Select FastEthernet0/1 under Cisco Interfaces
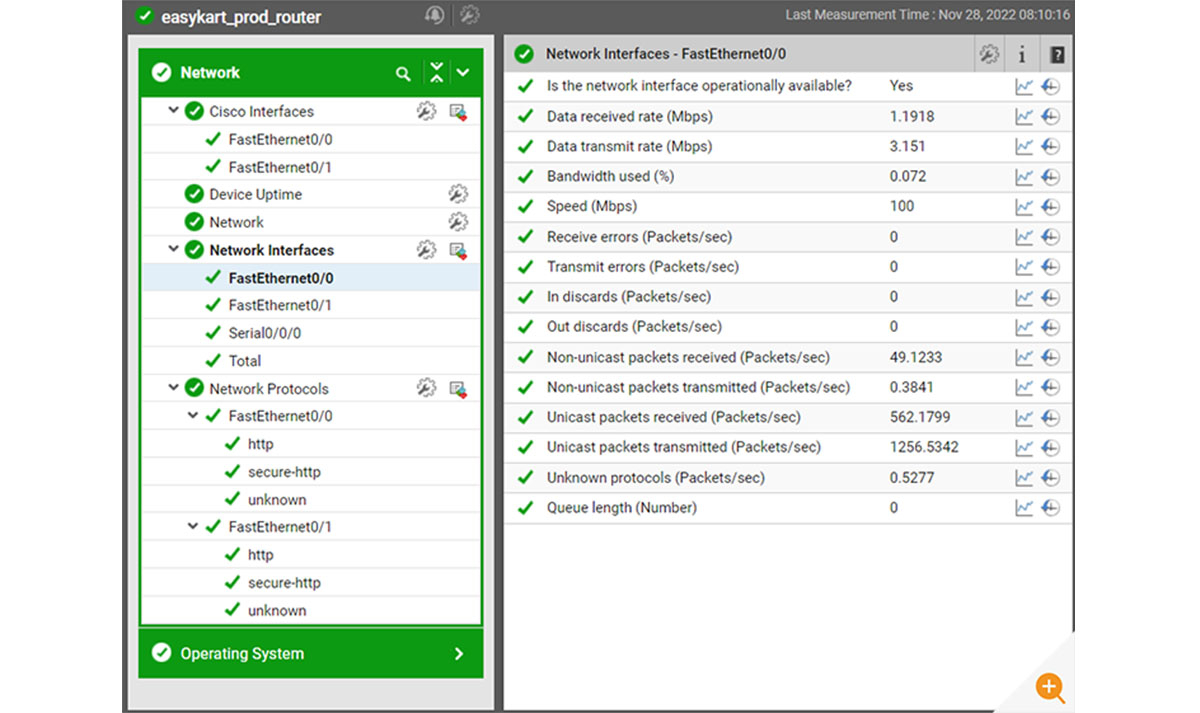 (x=280, y=167)
